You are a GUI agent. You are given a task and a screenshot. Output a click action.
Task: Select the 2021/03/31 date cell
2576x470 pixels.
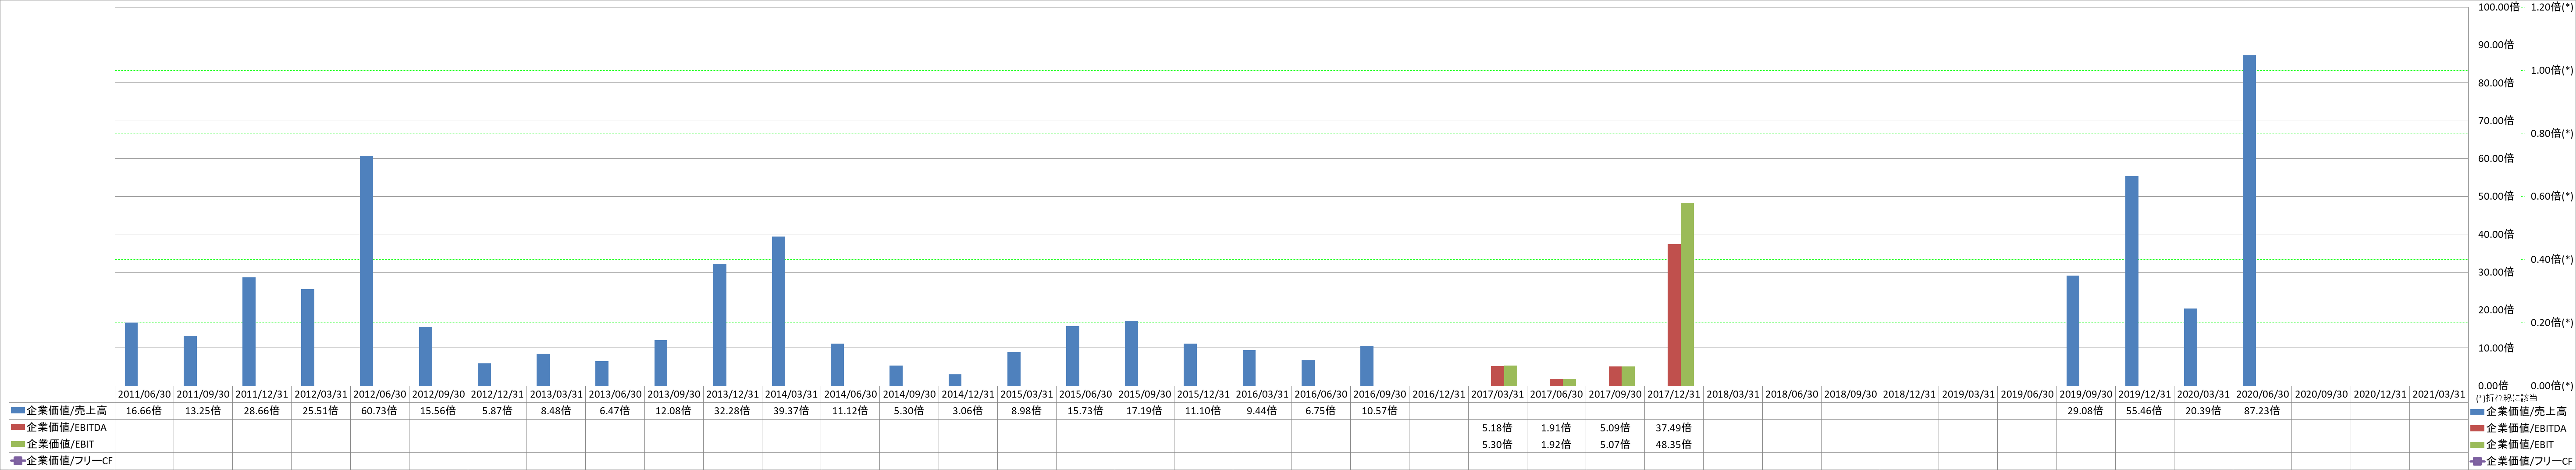pos(2439,394)
